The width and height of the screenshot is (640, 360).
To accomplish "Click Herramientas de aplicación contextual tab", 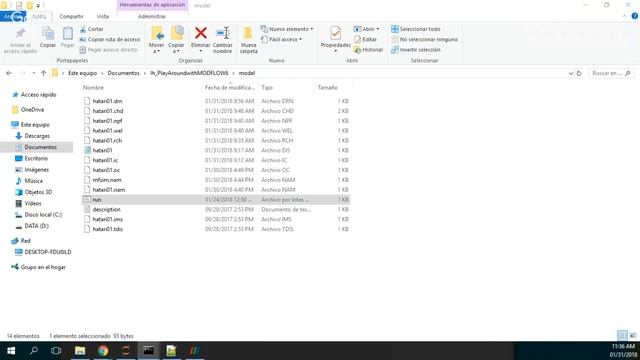I will pos(152,5).
